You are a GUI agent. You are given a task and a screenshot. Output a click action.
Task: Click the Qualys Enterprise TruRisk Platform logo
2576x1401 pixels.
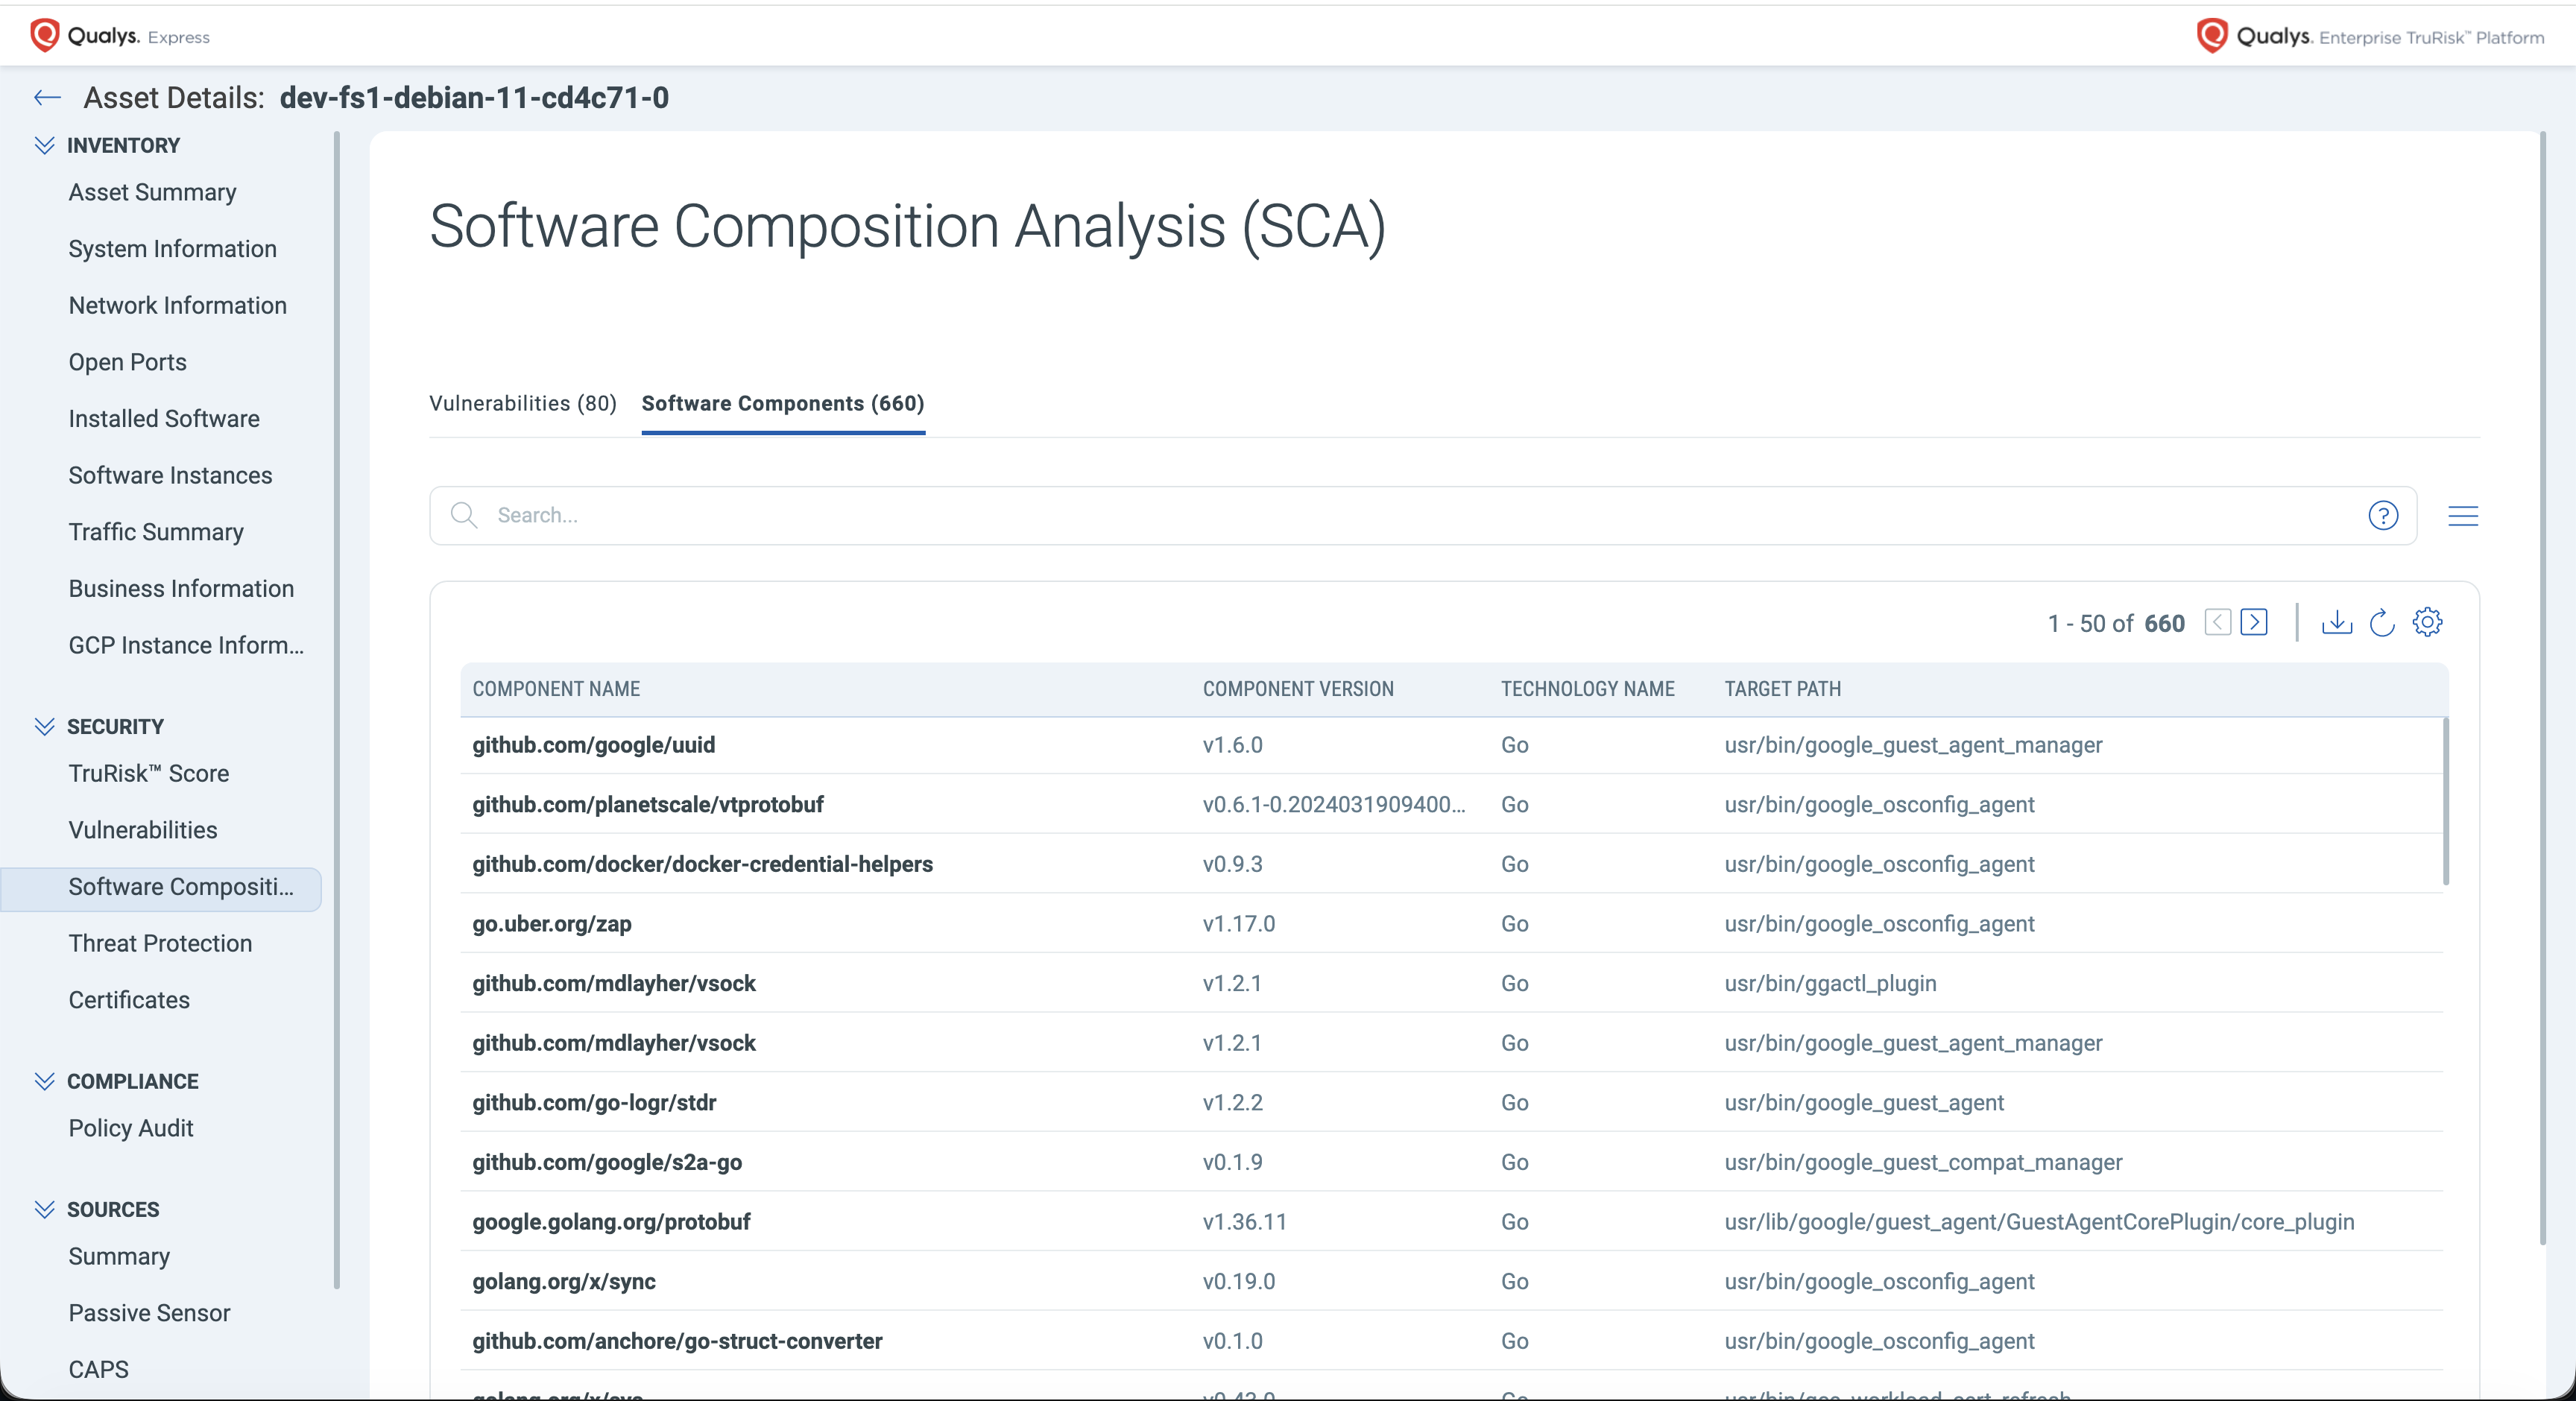click(2370, 36)
